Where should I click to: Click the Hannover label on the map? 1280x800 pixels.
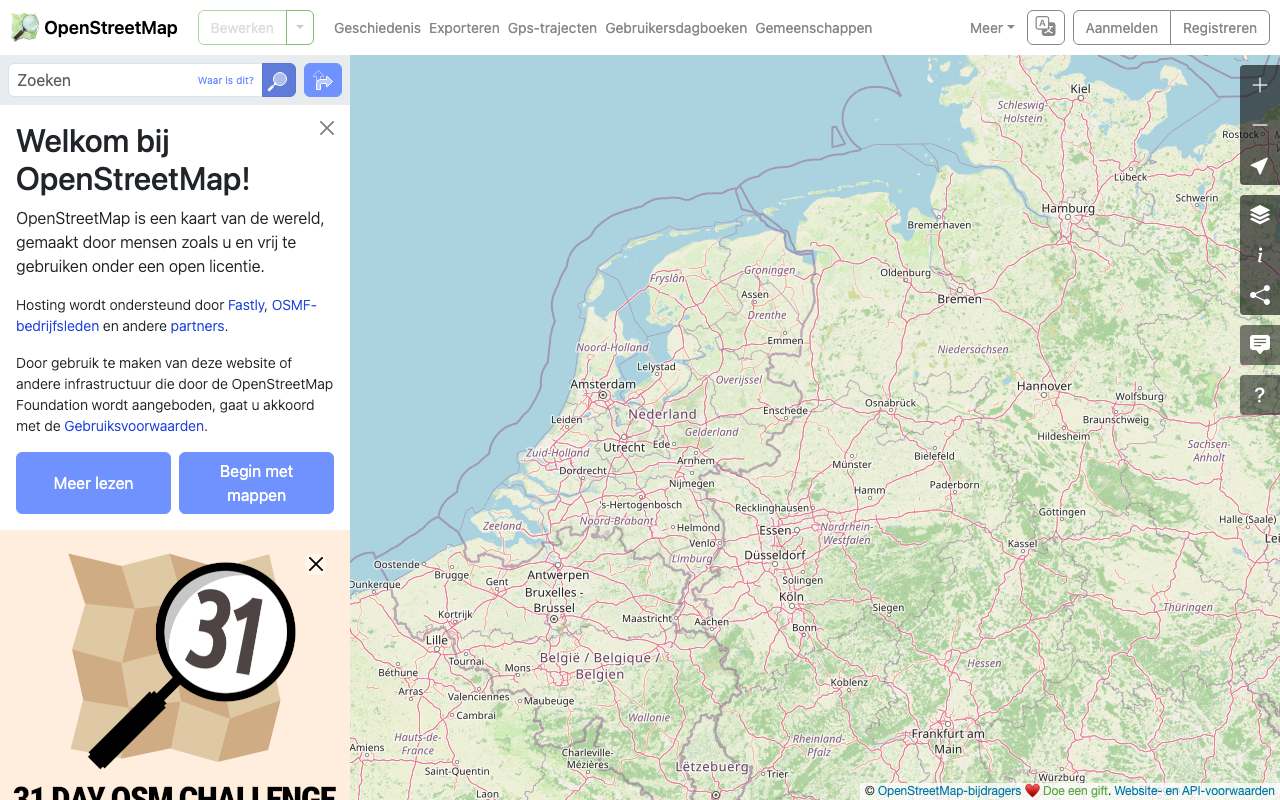click(1043, 386)
